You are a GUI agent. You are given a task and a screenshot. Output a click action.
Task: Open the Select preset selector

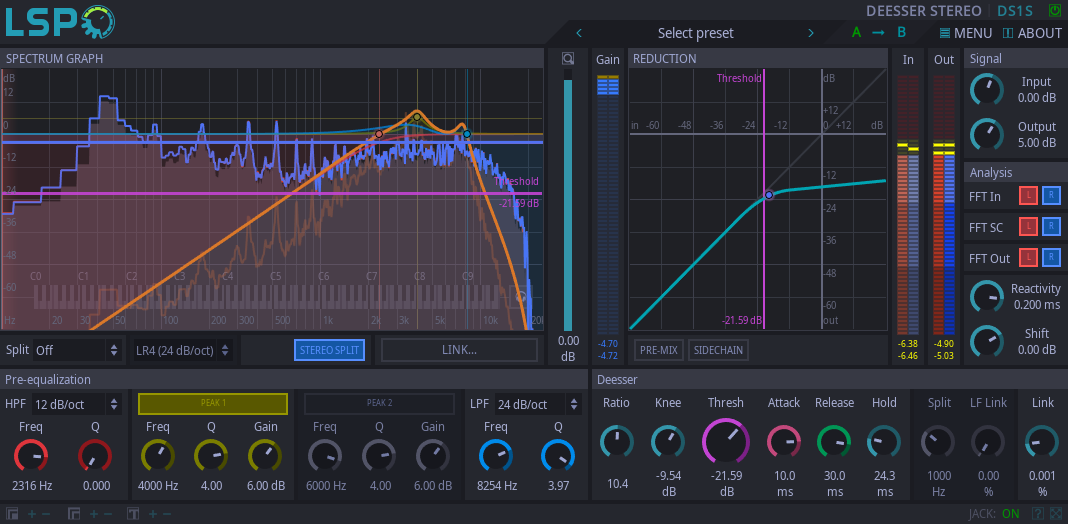point(695,33)
